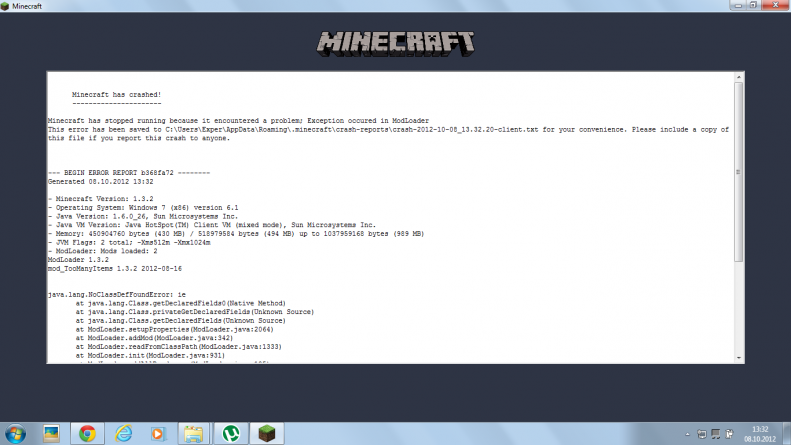Click 'mod_TooManyItems 1.3.2 2012-08-16' line
The width and height of the screenshot is (791, 445).
coord(115,268)
